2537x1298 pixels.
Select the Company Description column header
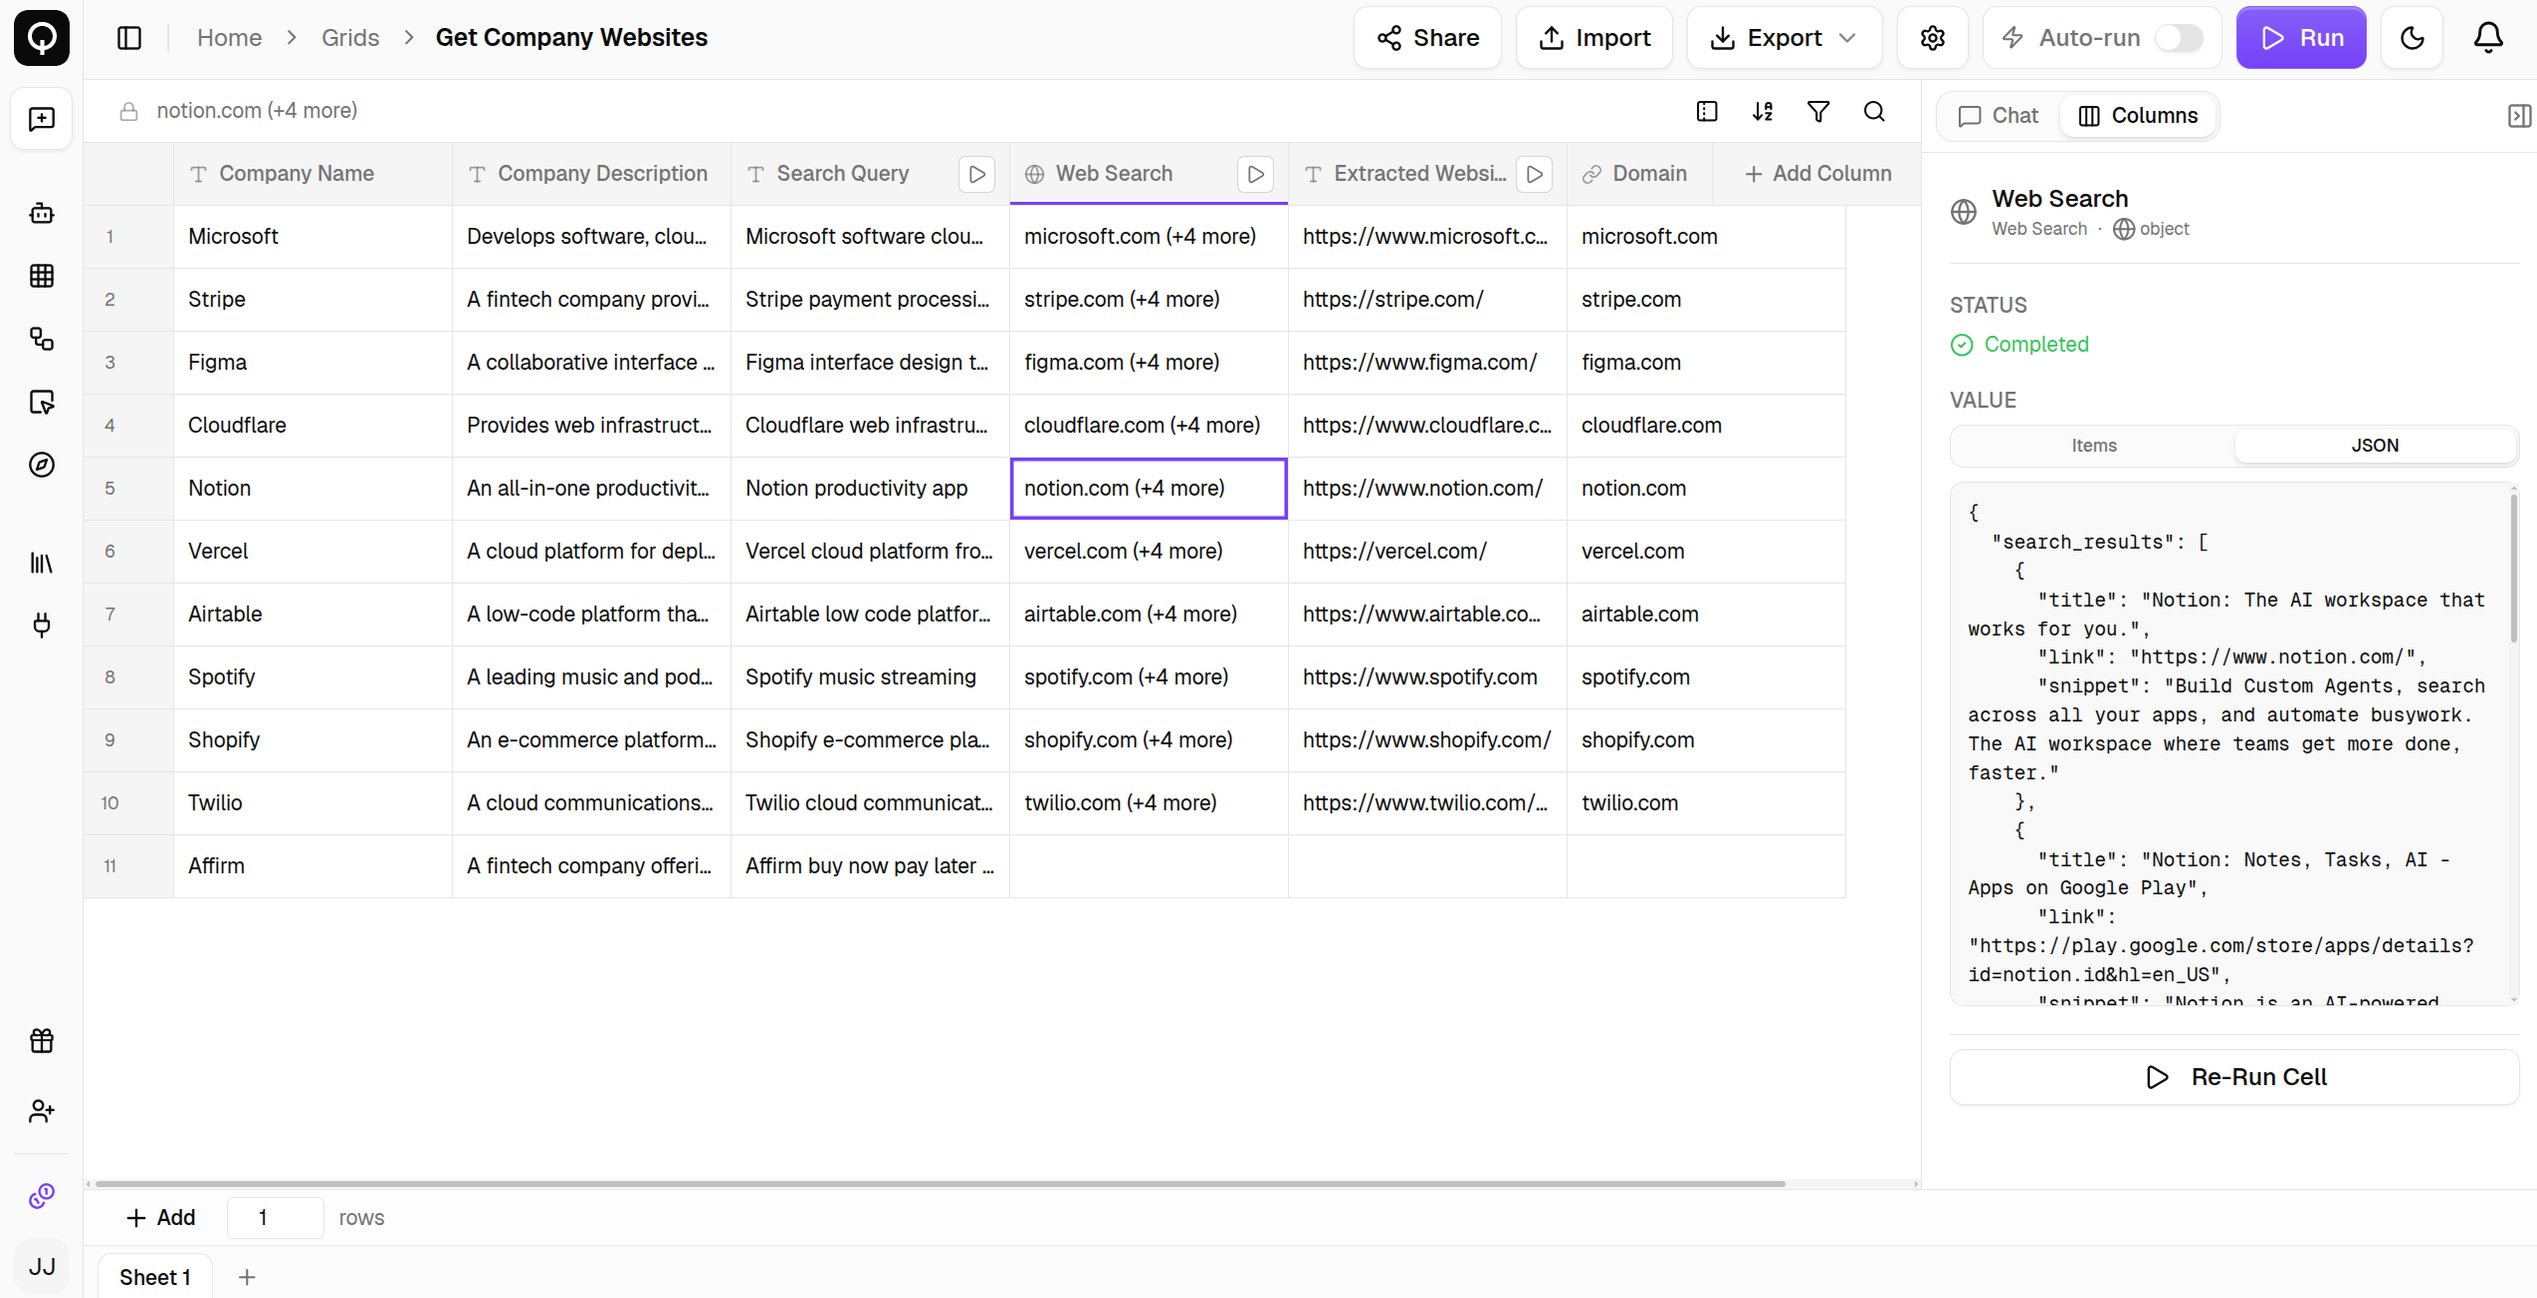click(x=591, y=174)
